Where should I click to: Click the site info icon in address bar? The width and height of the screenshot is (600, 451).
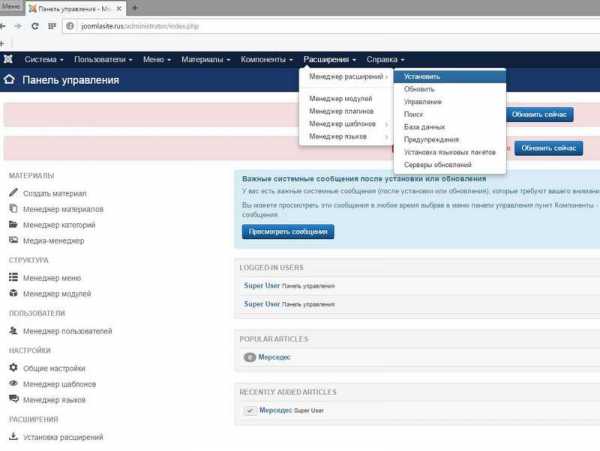pos(70,26)
